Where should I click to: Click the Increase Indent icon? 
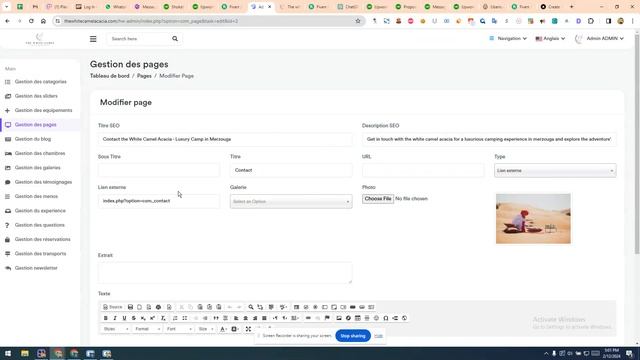tap(205, 318)
